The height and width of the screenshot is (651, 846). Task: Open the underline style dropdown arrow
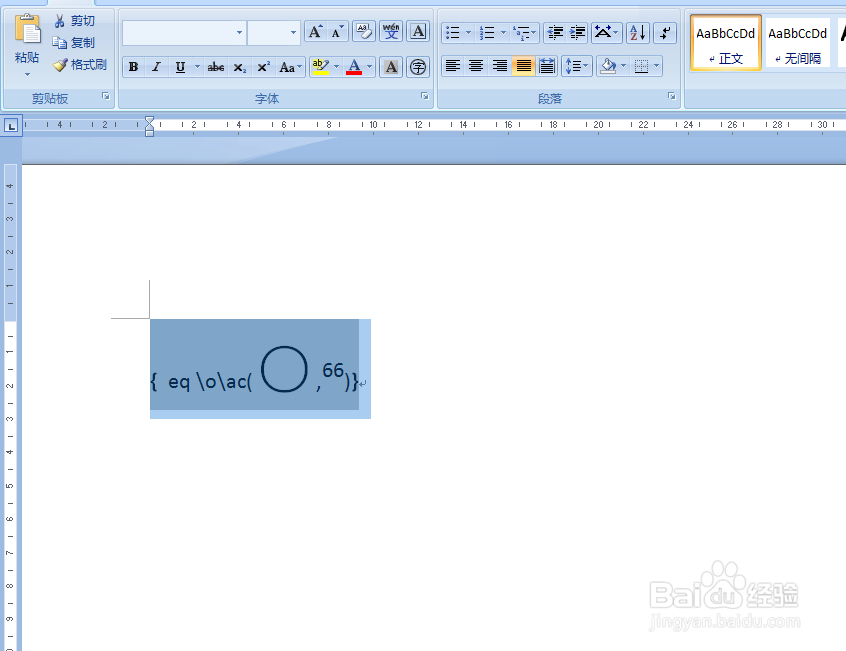click(197, 67)
